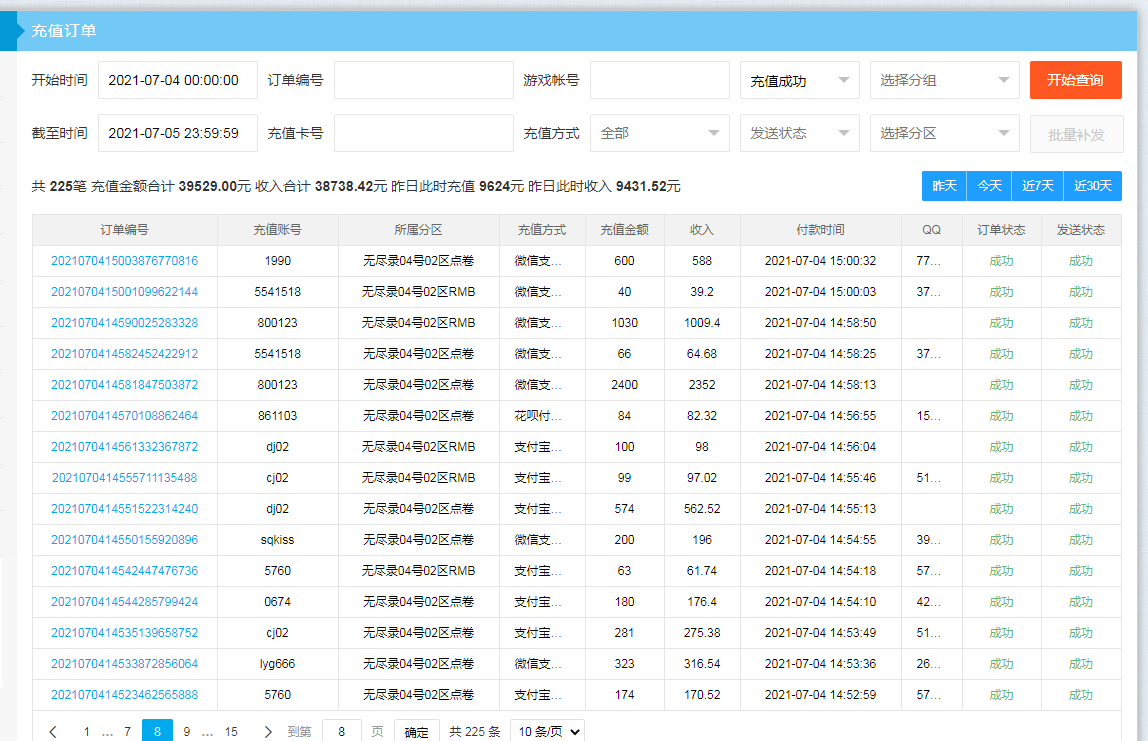
Task: Open the 充值成功 status dropdown
Action: [x=800, y=81]
